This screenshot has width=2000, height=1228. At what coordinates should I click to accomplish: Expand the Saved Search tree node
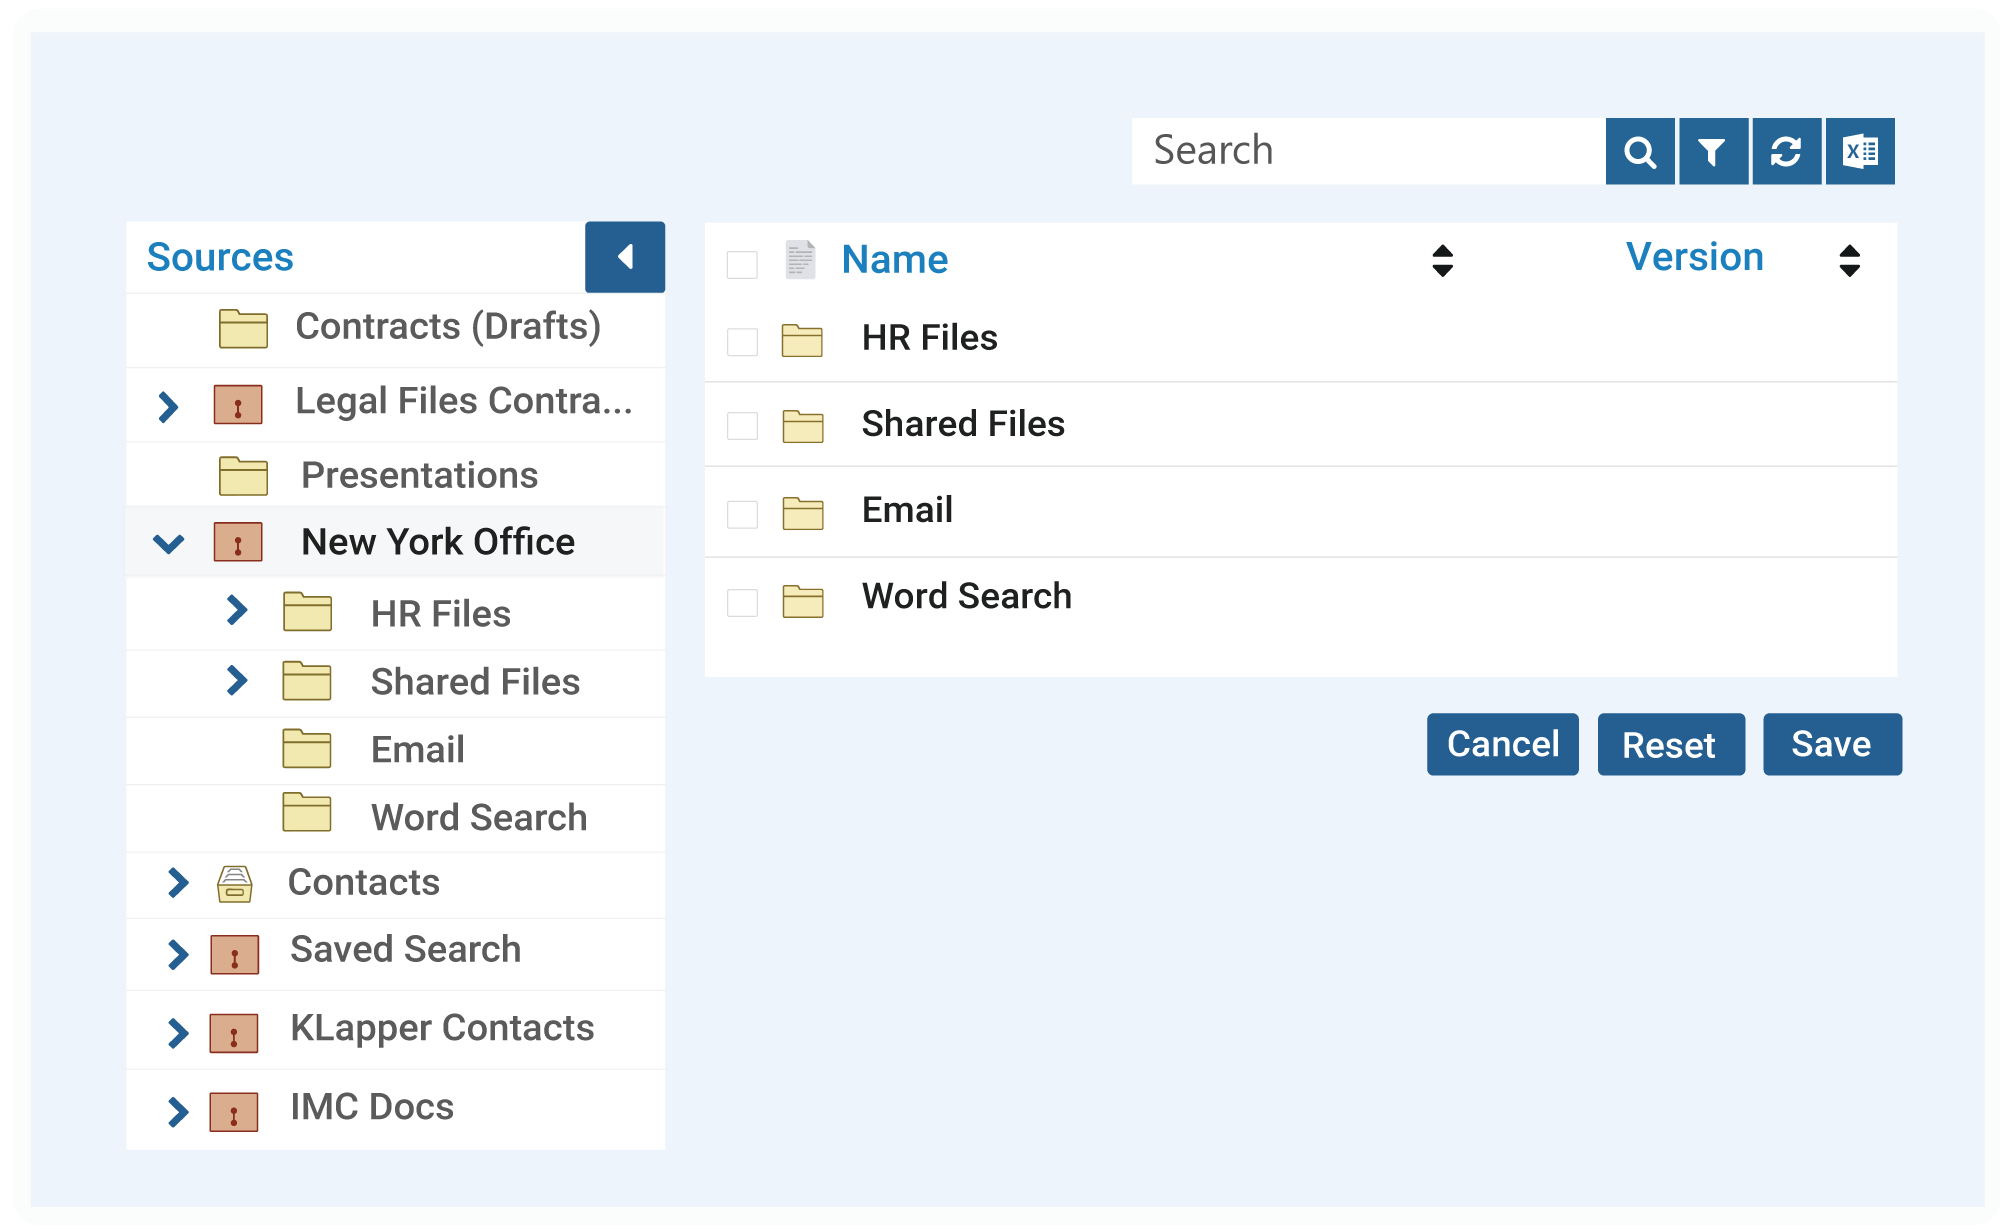tap(178, 954)
